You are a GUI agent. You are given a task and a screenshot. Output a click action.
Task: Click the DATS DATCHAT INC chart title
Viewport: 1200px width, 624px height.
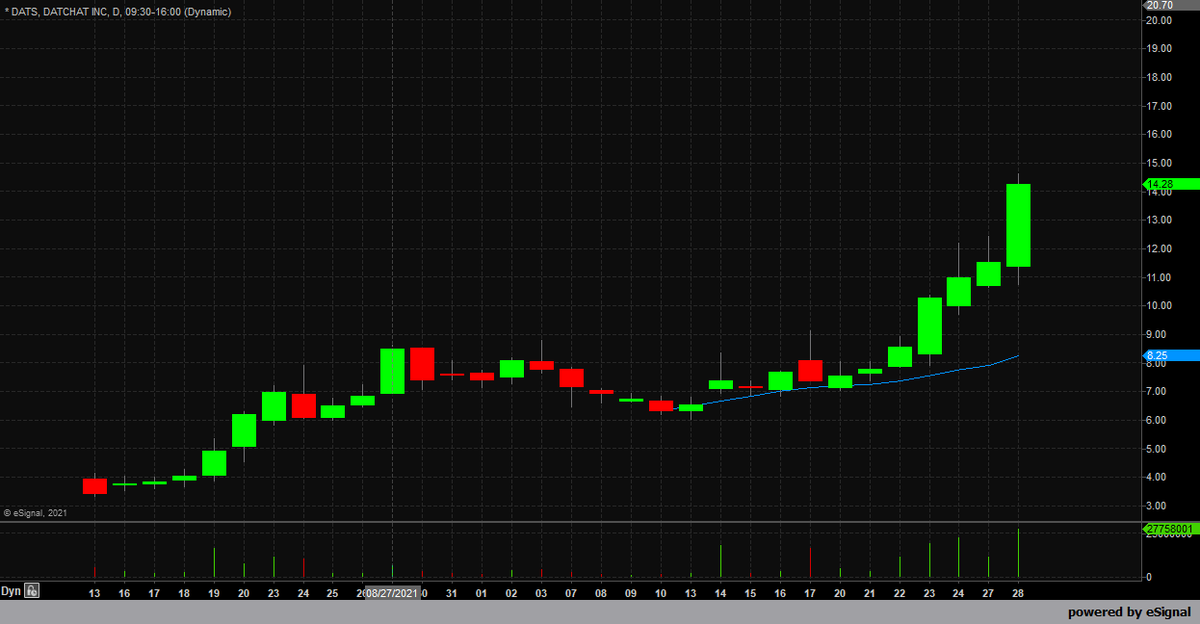(x=118, y=12)
